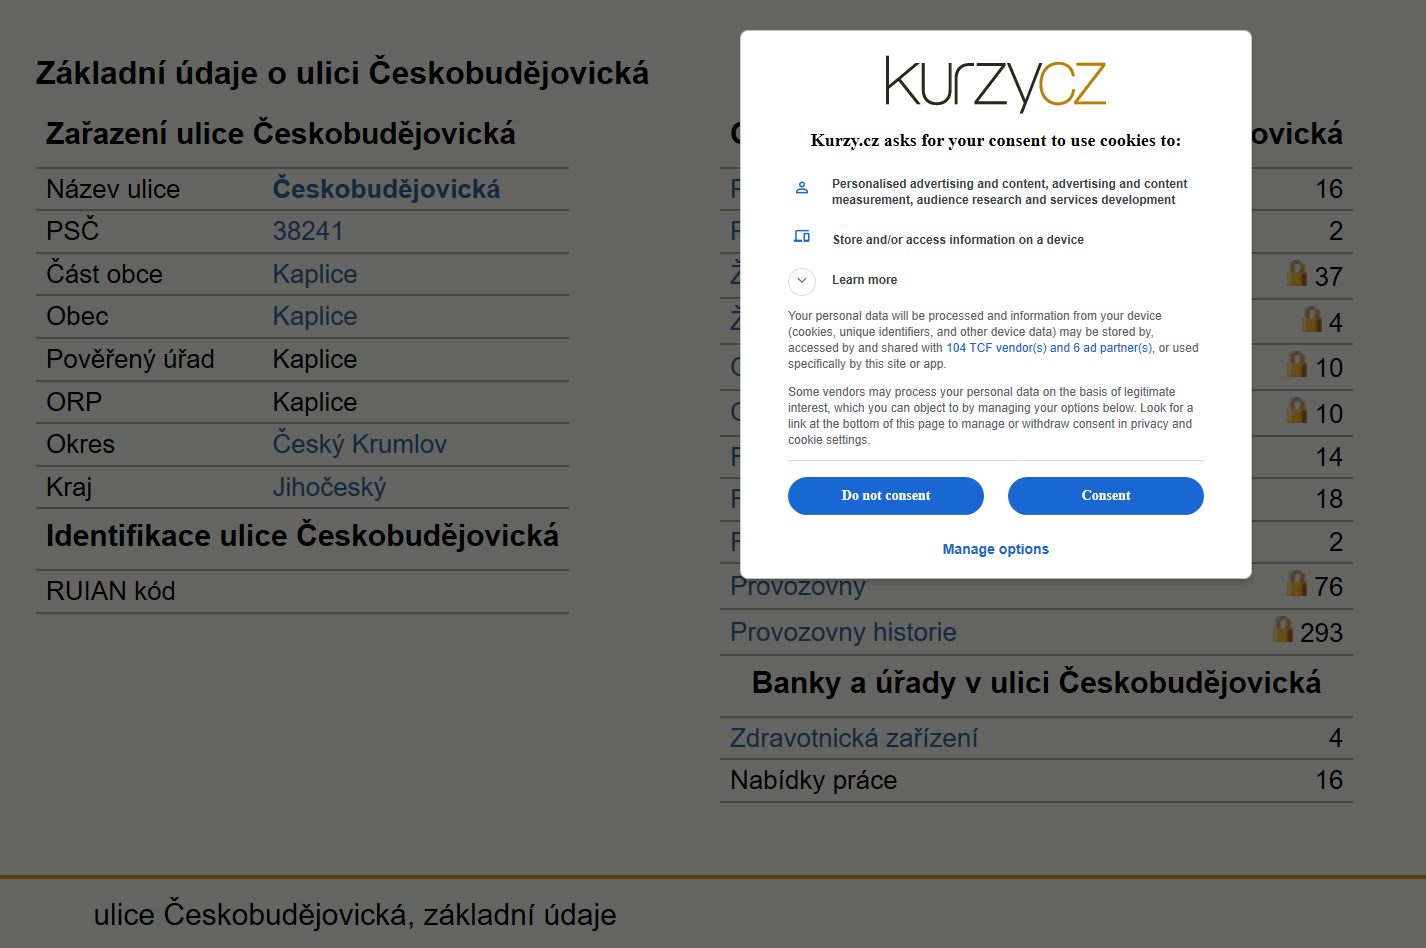Open the Českobudějovická street name link
Image resolution: width=1426 pixels, height=948 pixels.
coord(387,189)
